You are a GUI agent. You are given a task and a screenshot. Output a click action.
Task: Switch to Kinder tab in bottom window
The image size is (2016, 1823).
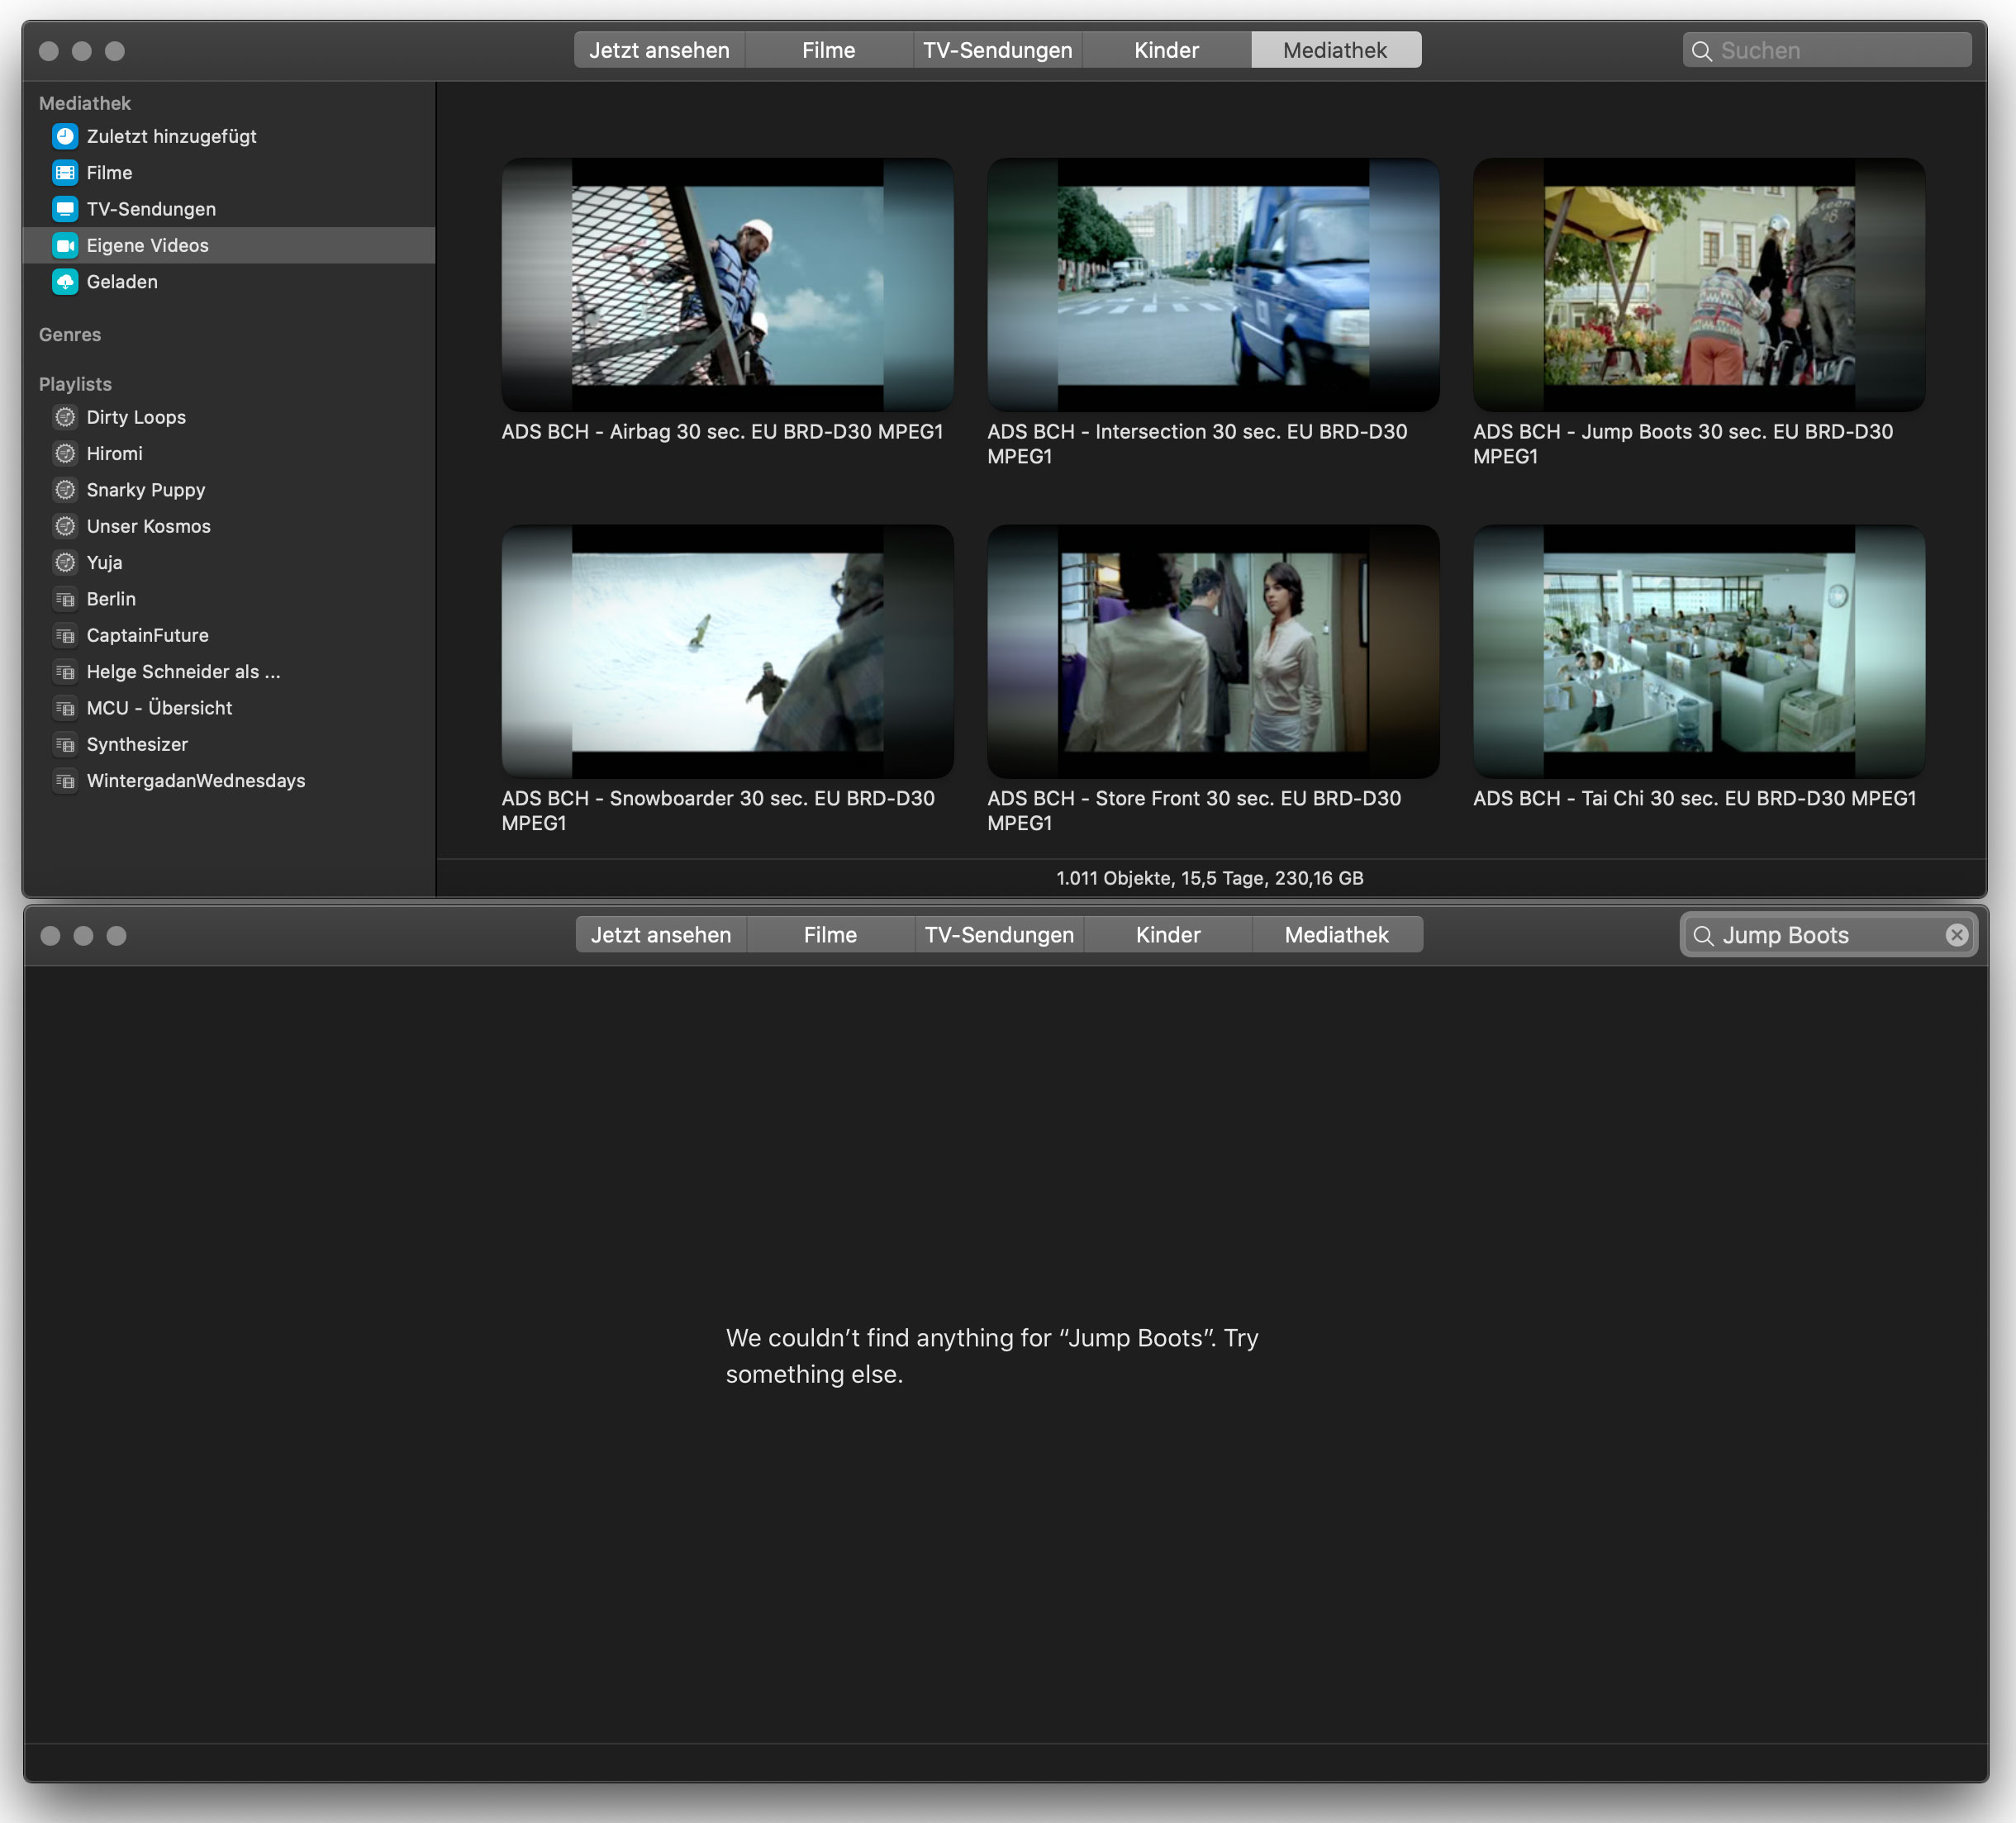tap(1167, 935)
